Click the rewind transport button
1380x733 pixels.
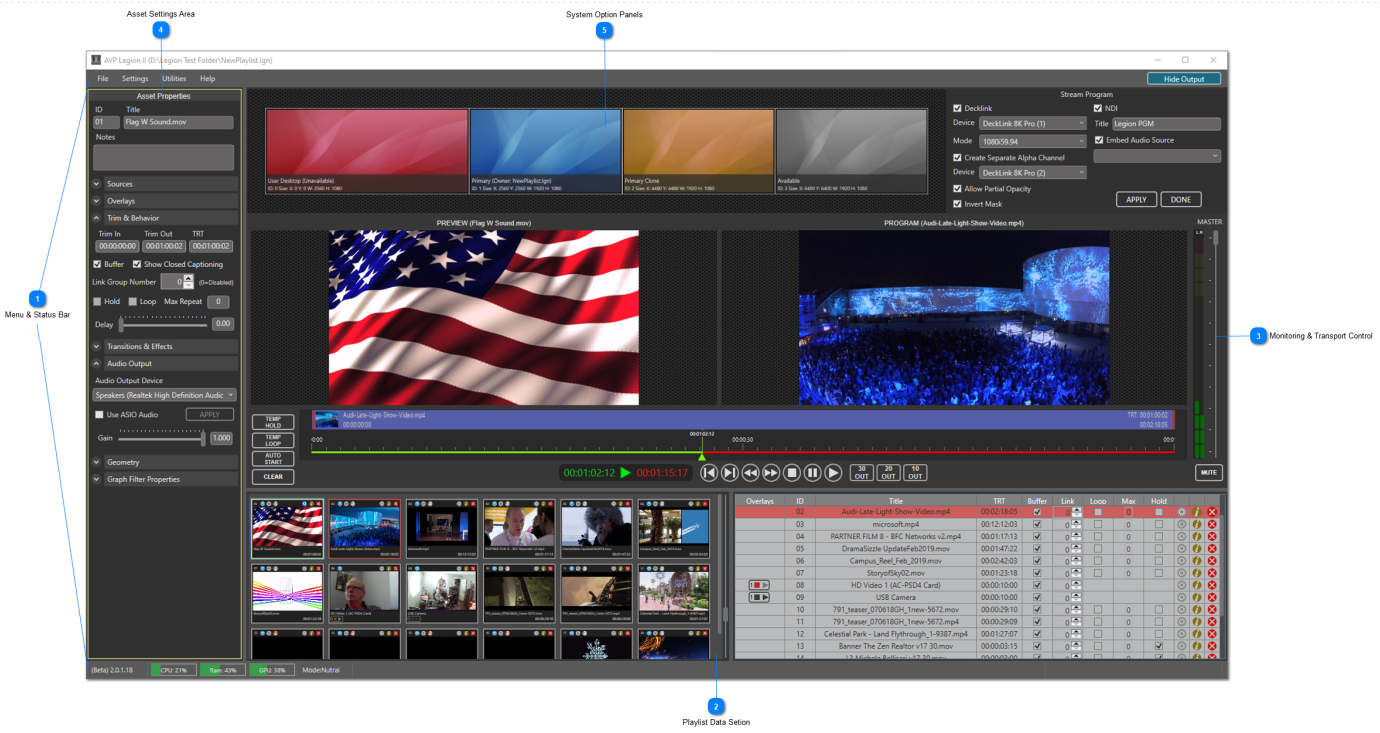coord(750,473)
